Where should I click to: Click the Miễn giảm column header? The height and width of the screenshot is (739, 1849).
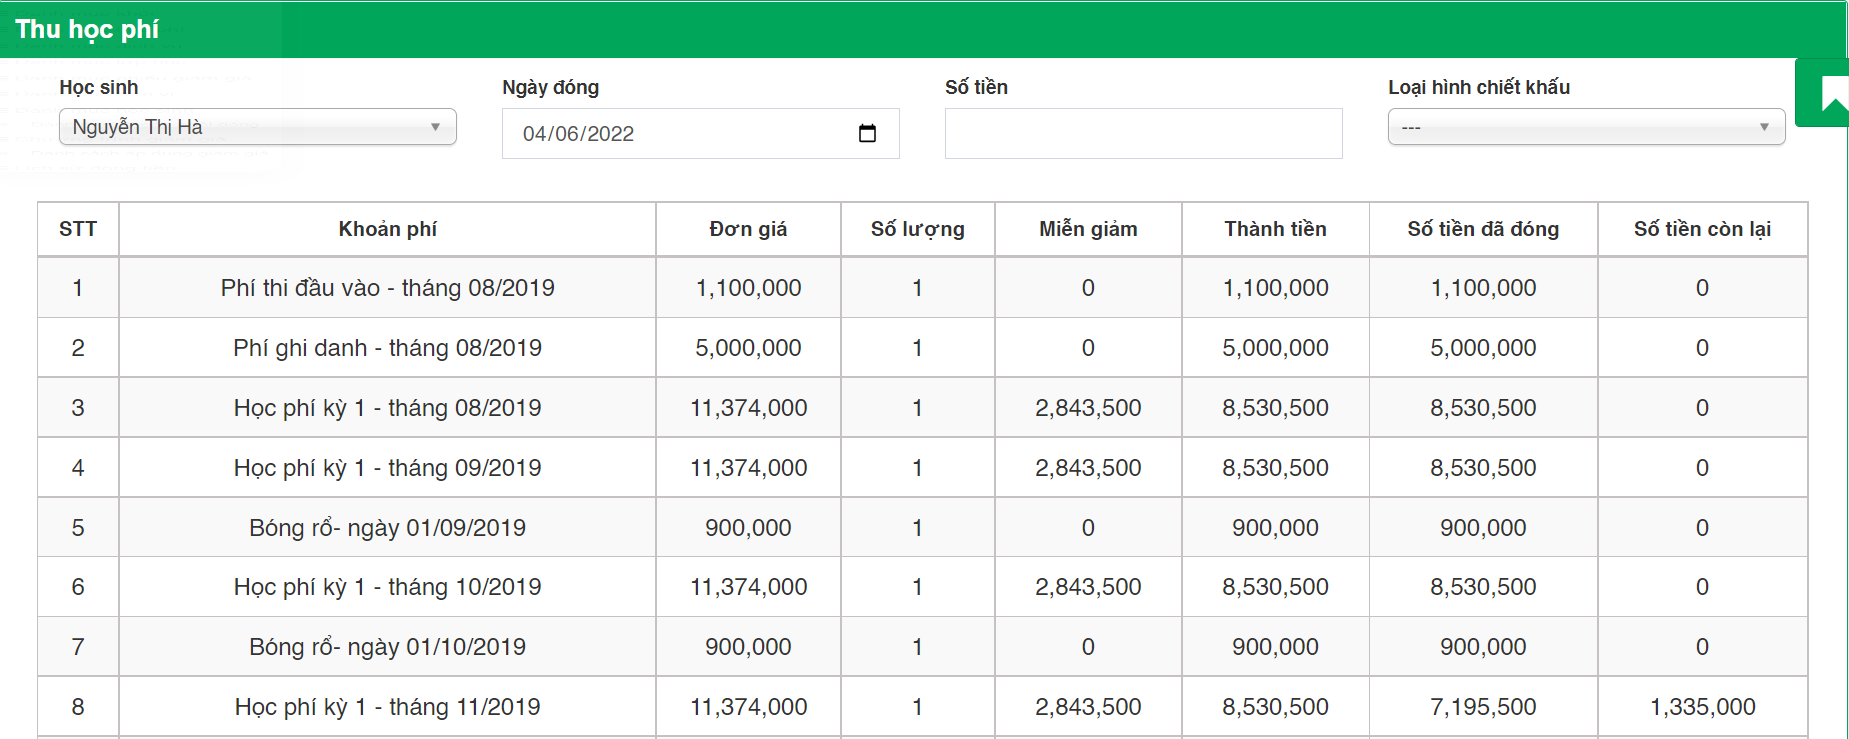(1087, 229)
